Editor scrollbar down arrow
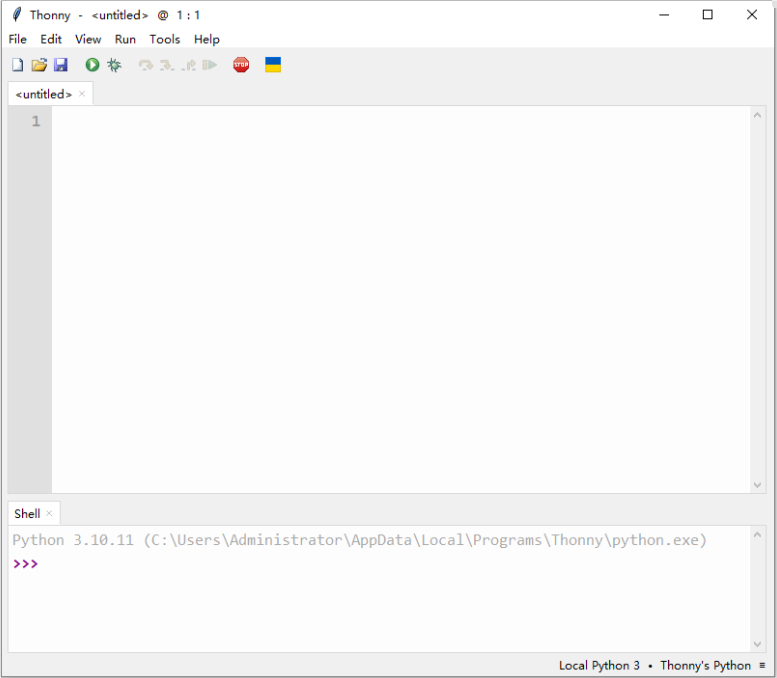Viewport: 777px width, 678px height. point(757,485)
